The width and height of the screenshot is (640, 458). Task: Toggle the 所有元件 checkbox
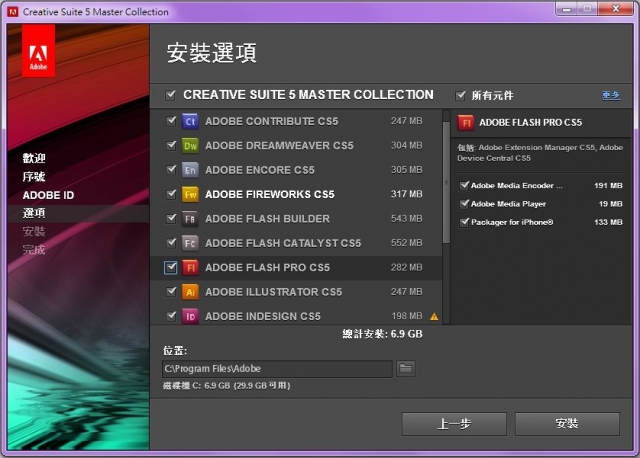(460, 96)
